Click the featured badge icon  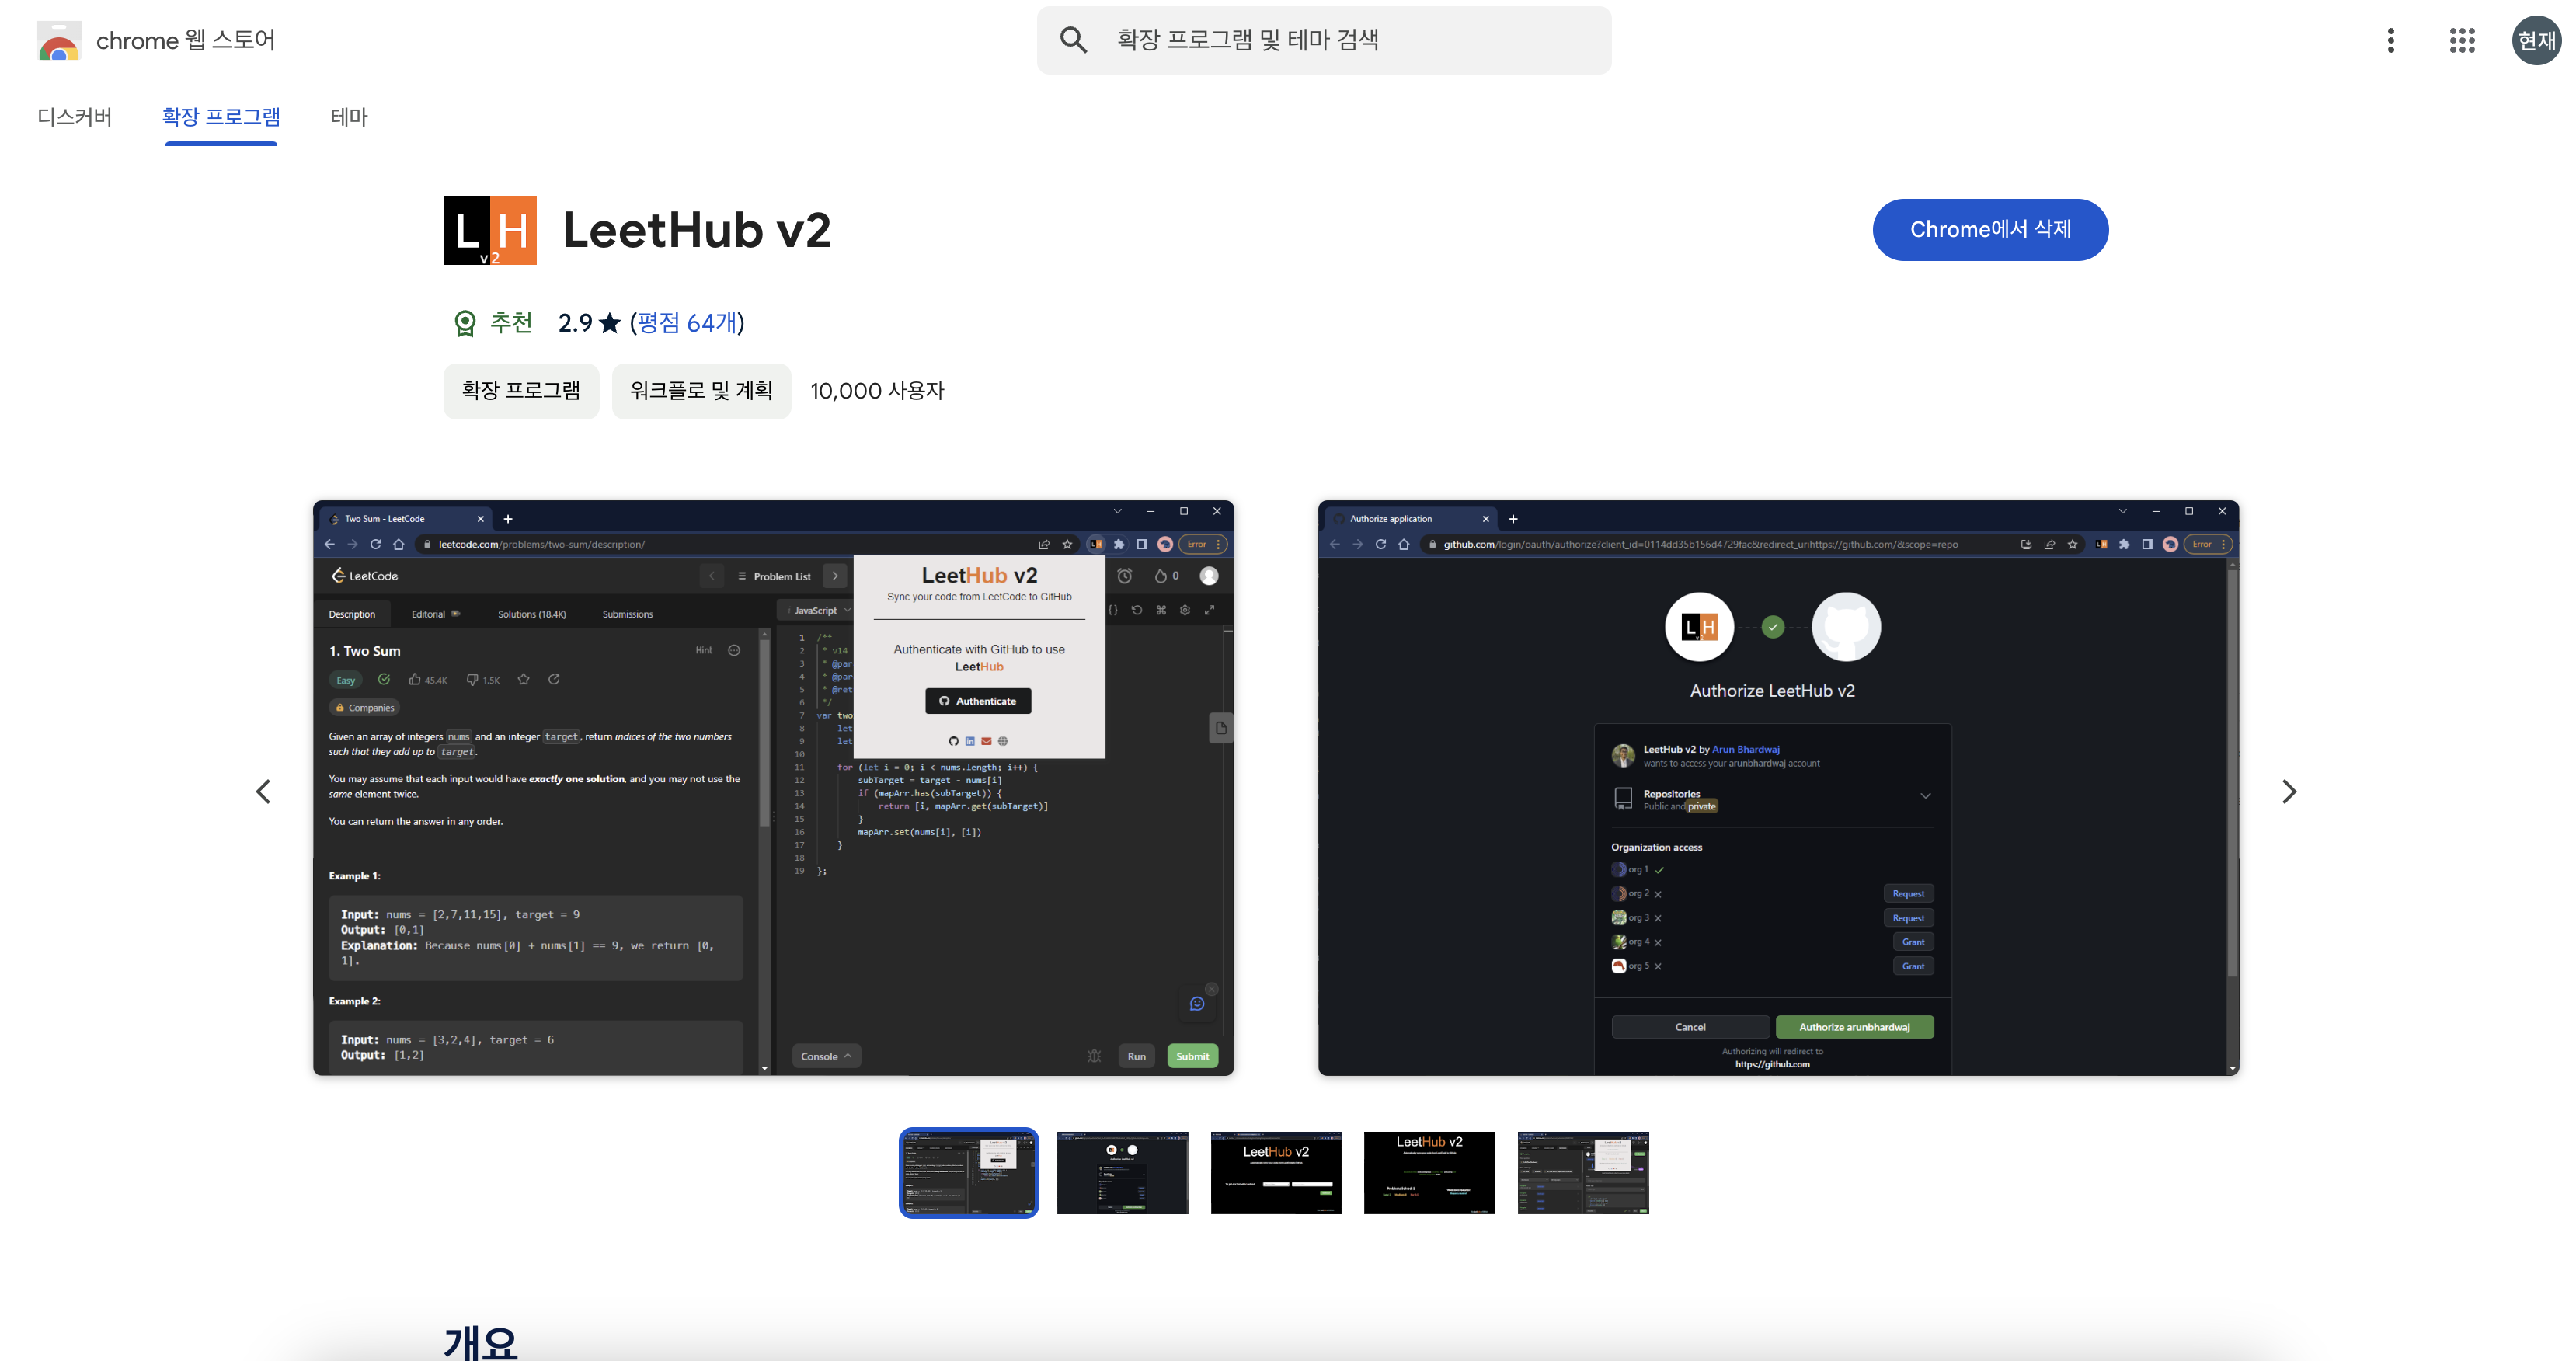click(465, 323)
